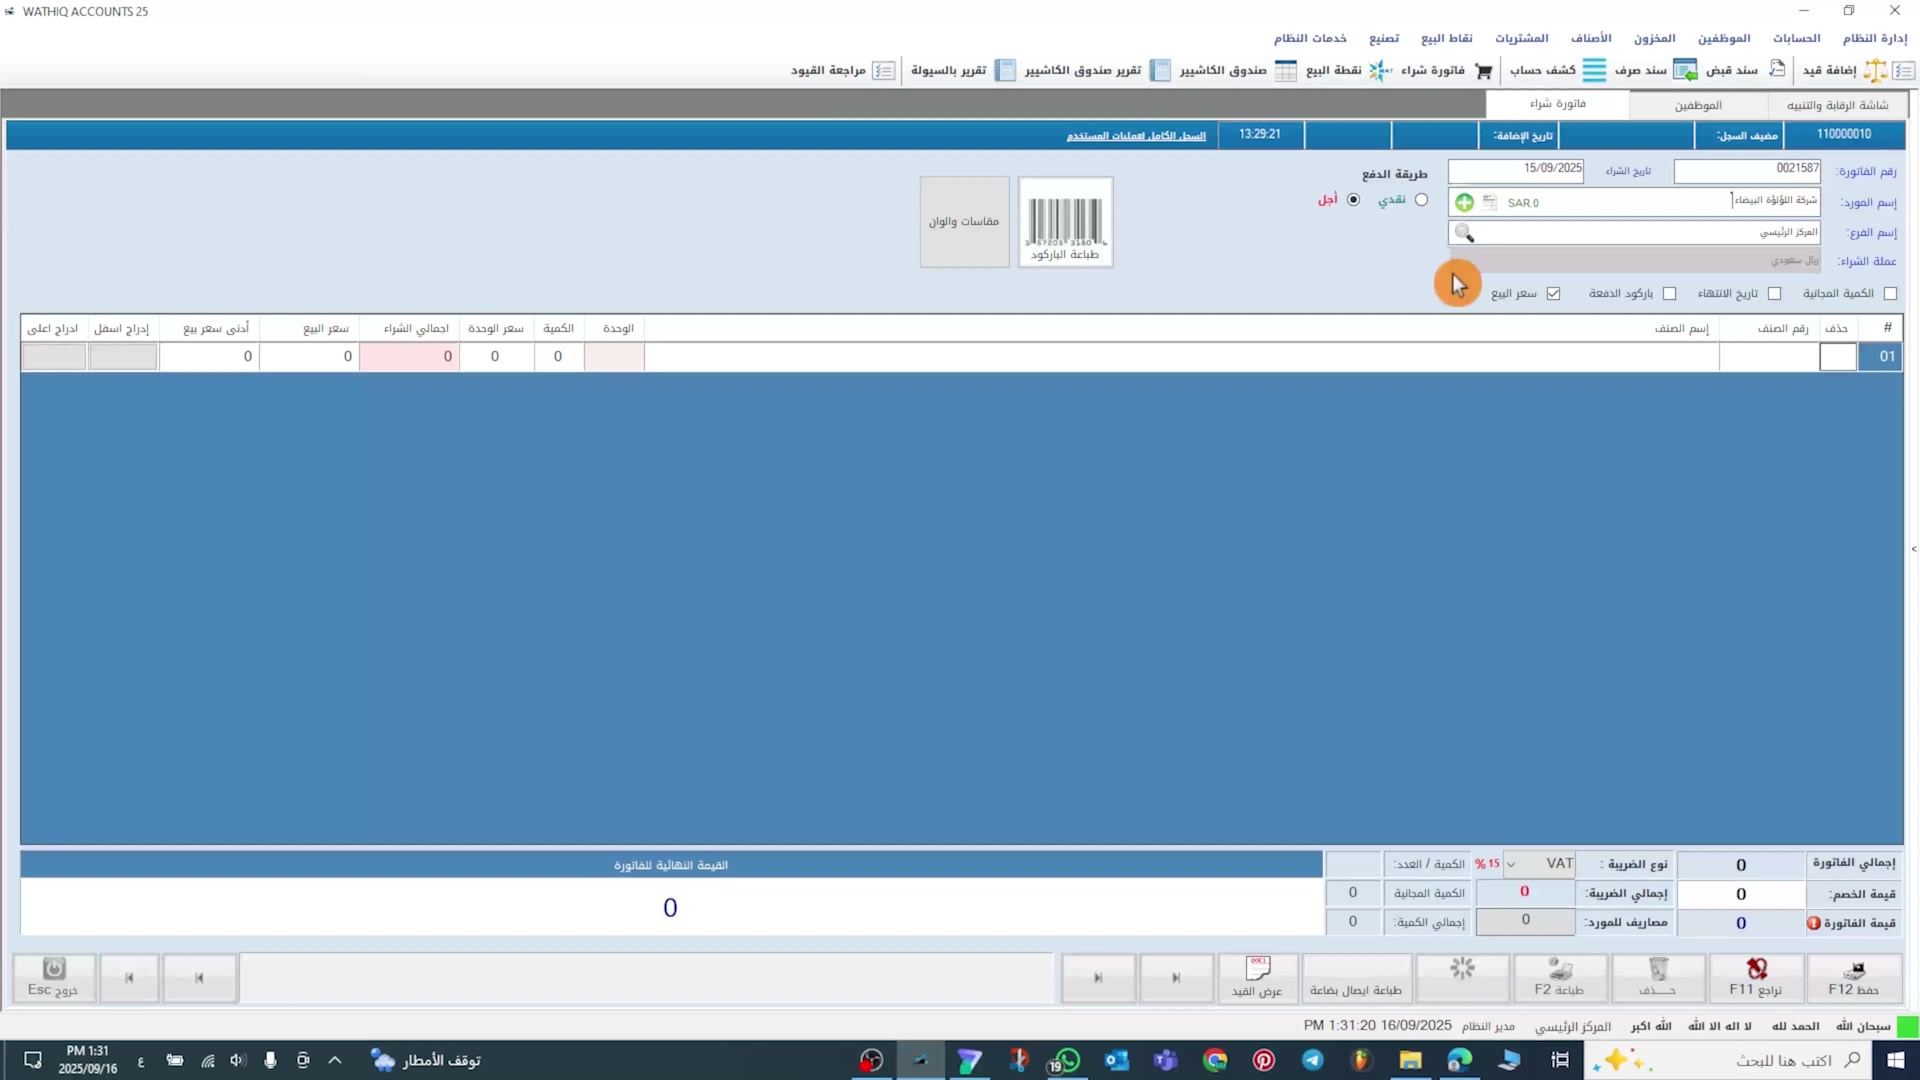
Task: Click the عرض القيد view entry button
Action: [x=1257, y=977]
